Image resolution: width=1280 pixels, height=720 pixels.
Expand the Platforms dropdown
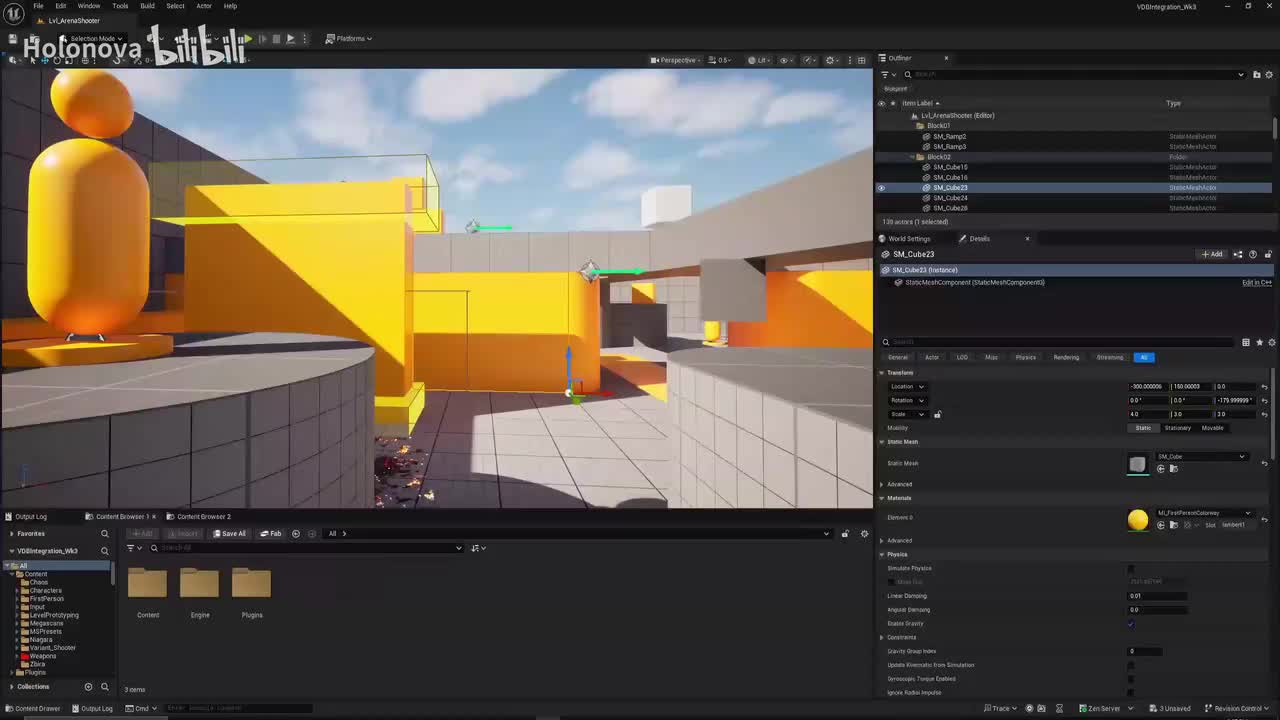[350, 39]
